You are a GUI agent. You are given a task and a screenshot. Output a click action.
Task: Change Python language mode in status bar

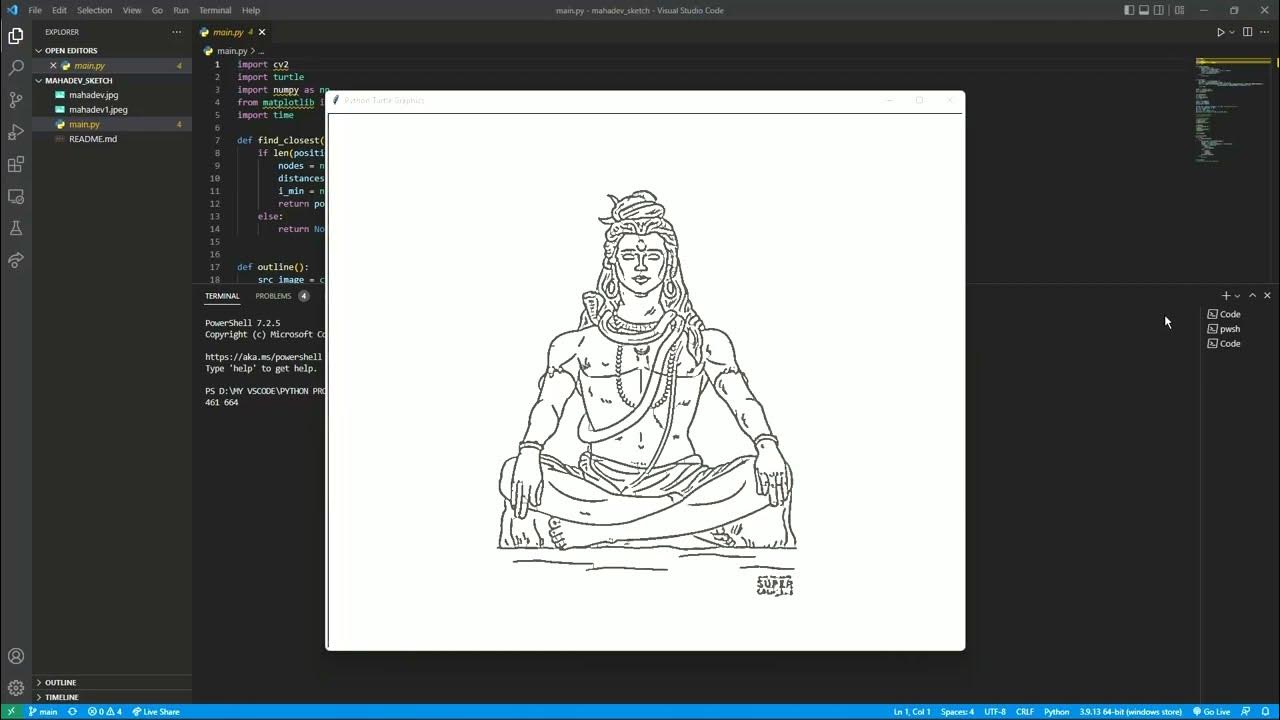click(1056, 712)
